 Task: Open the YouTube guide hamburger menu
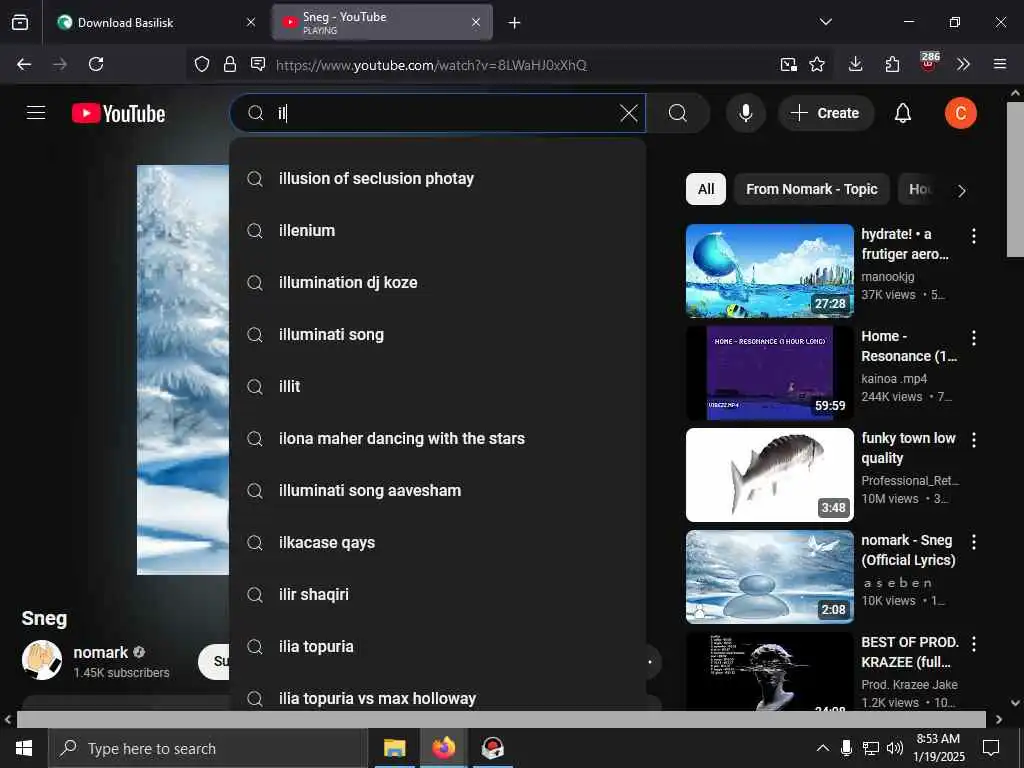[36, 113]
